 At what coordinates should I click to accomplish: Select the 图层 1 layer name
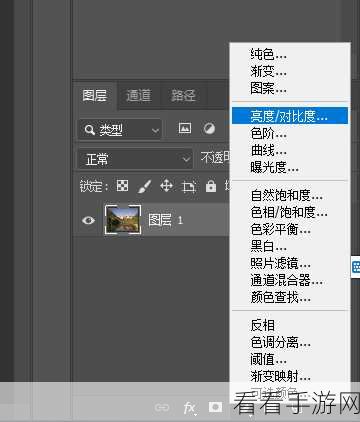[x=166, y=220]
